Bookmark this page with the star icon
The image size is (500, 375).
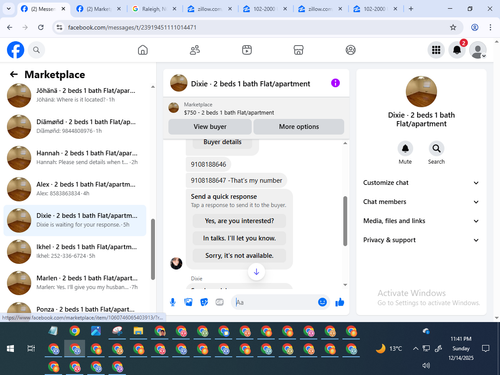click(453, 27)
